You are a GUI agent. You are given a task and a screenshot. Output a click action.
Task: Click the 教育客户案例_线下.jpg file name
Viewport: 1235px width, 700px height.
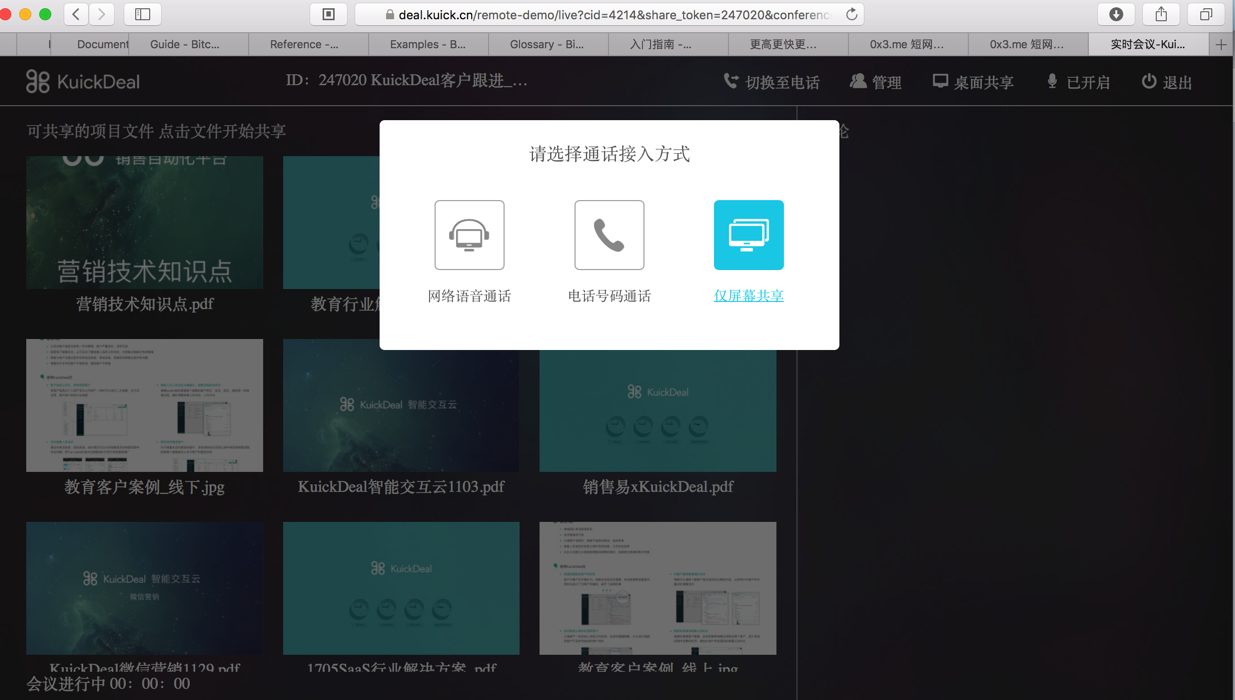click(145, 487)
